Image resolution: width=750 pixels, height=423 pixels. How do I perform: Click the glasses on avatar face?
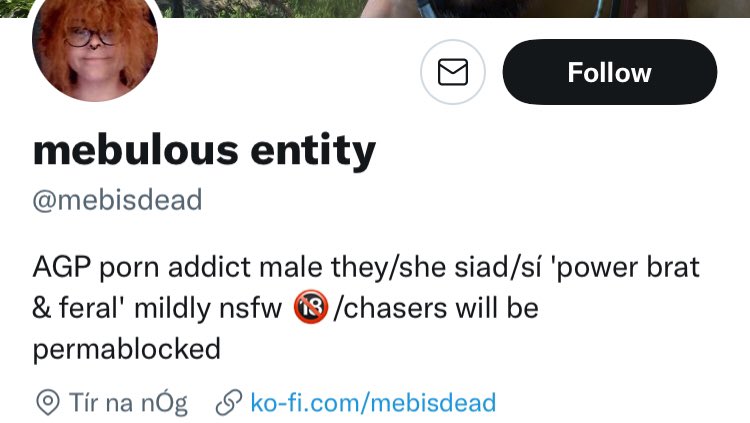coord(89,37)
